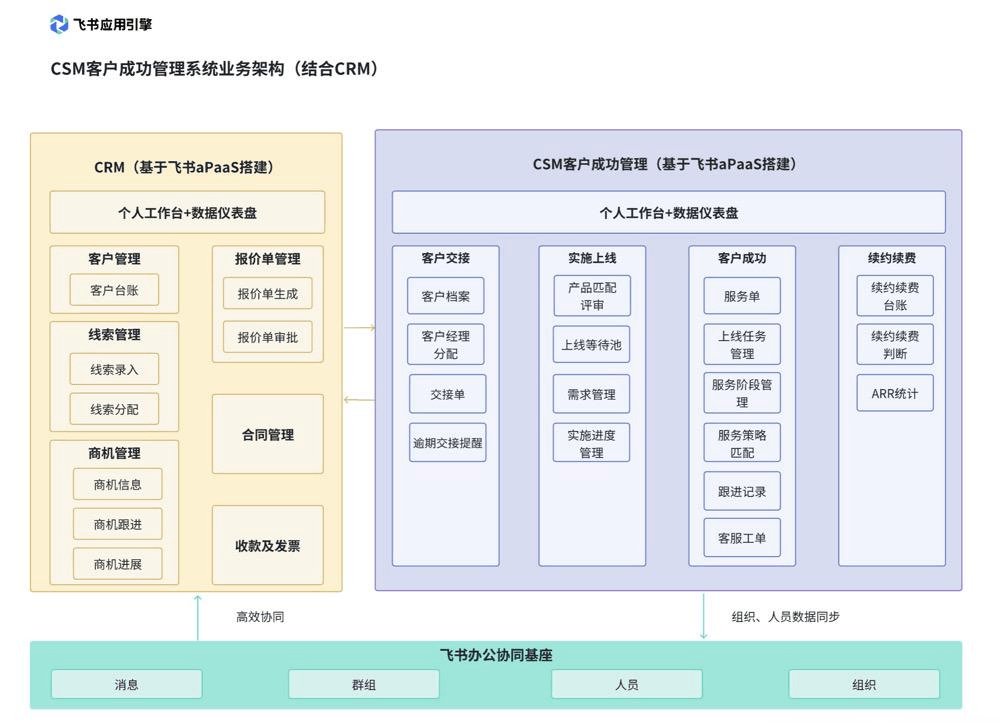The image size is (1000, 723).
Task: Open the 服务阶段管理 box
Action: (742, 393)
